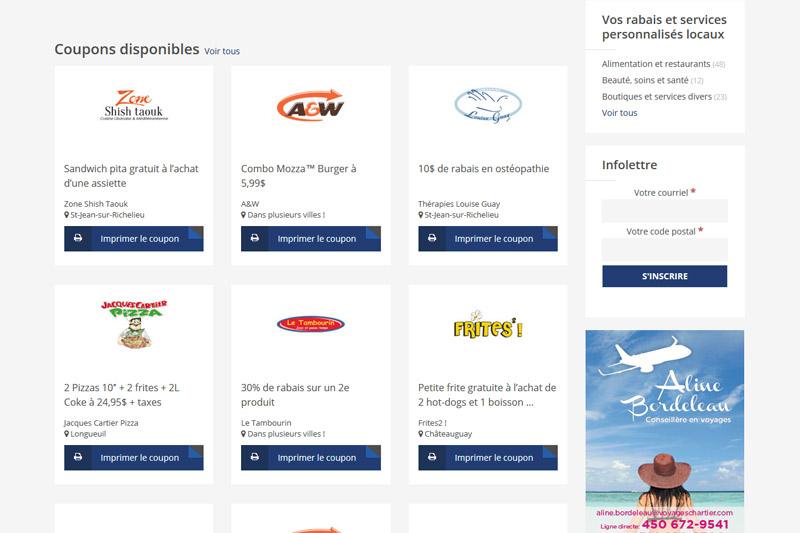Click the printer icon on Zone Shish Taouk coupon
Screen dimensions: 800x533
pyautogui.click(x=78, y=238)
